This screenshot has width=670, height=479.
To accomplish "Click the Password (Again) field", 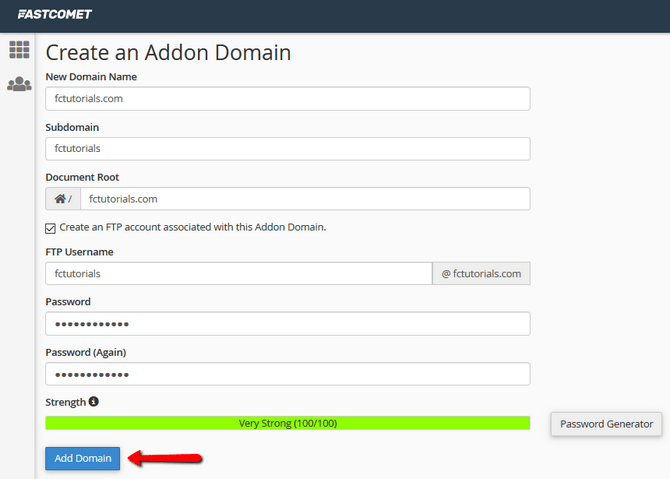I will (287, 374).
